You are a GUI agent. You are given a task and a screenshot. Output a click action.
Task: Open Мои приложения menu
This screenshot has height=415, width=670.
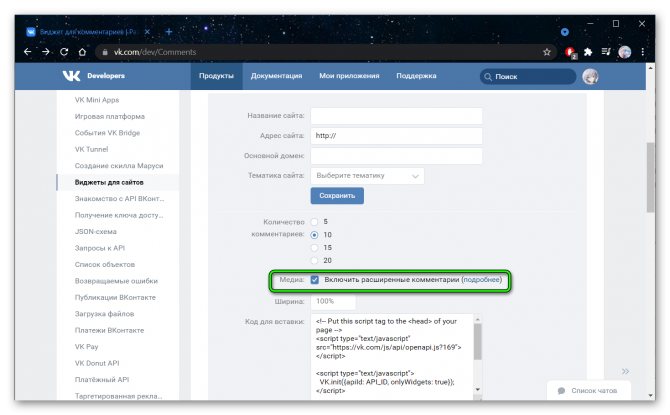click(x=349, y=76)
